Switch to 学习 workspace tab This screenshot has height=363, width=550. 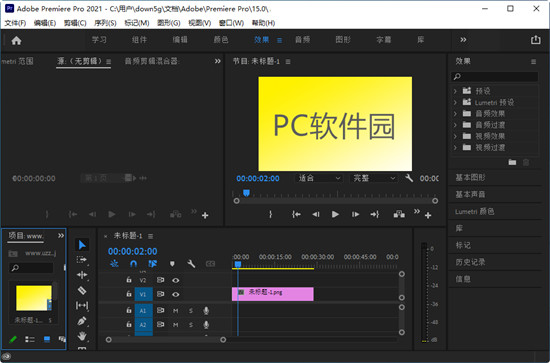(99, 40)
